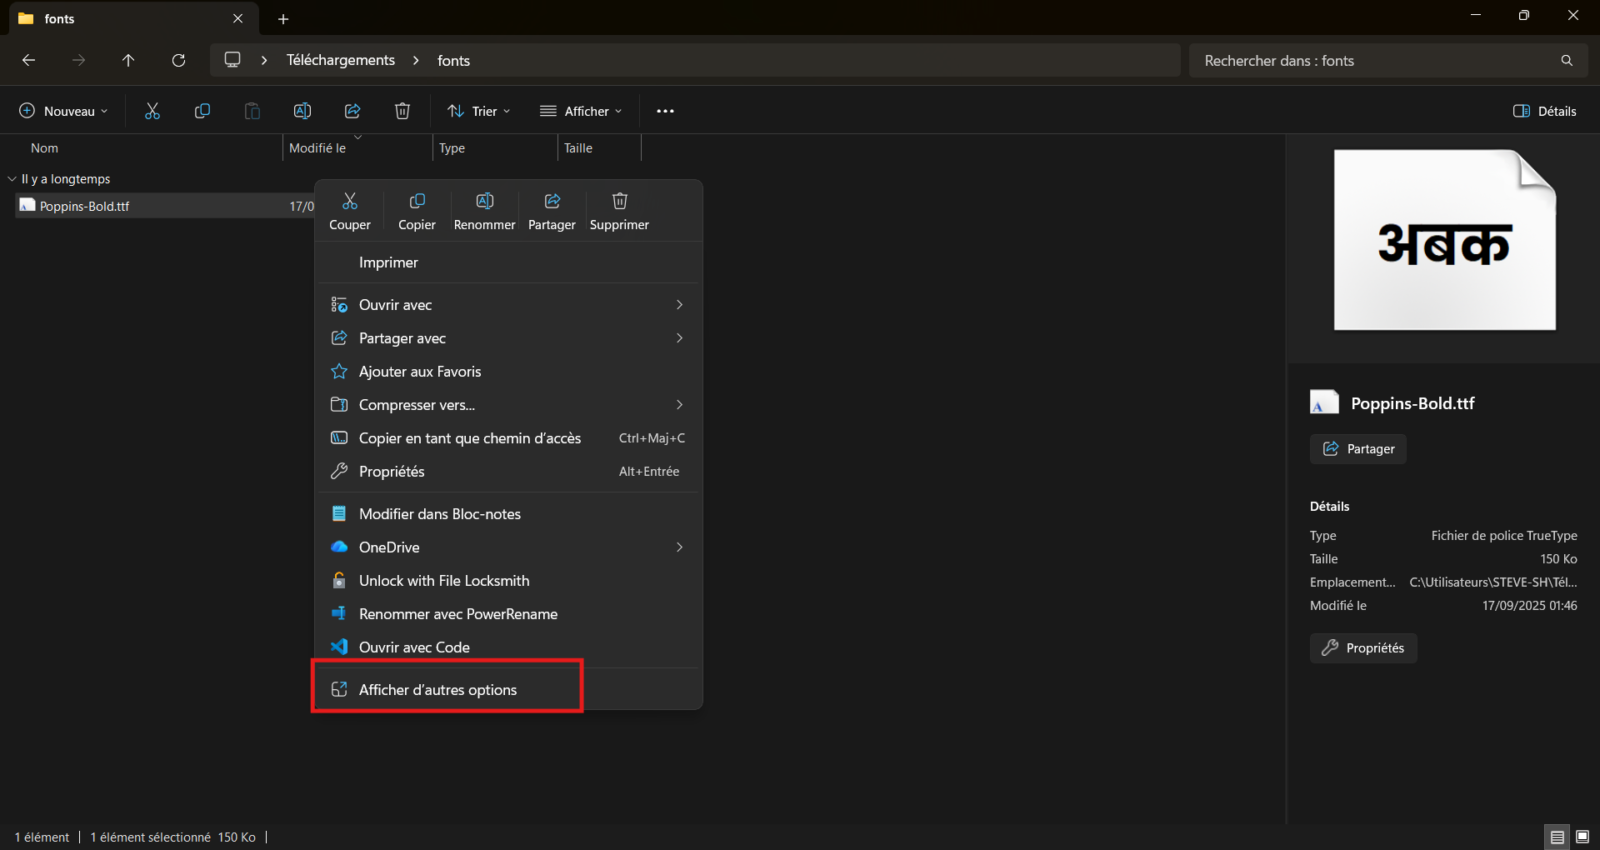Collapse the 'Il y a longtemps' group
The width and height of the screenshot is (1600, 850).
pos(12,179)
